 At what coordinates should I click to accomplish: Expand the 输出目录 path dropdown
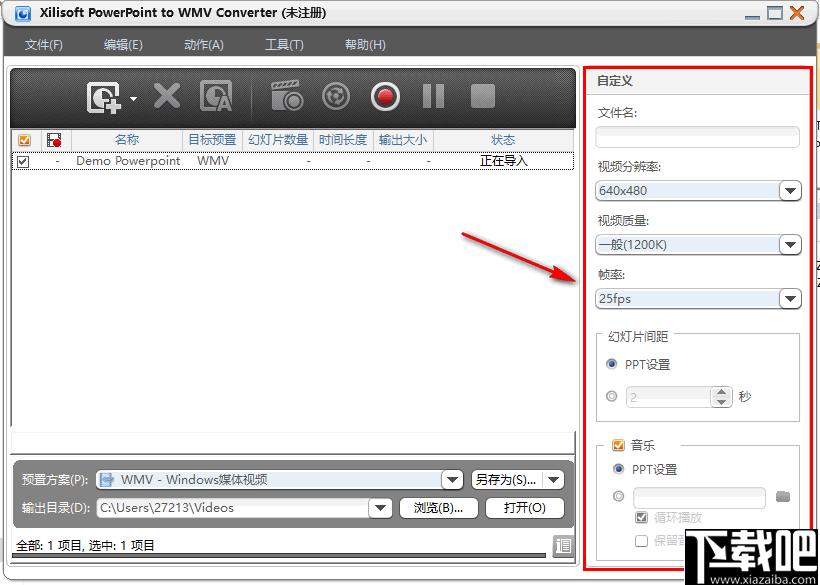point(381,508)
